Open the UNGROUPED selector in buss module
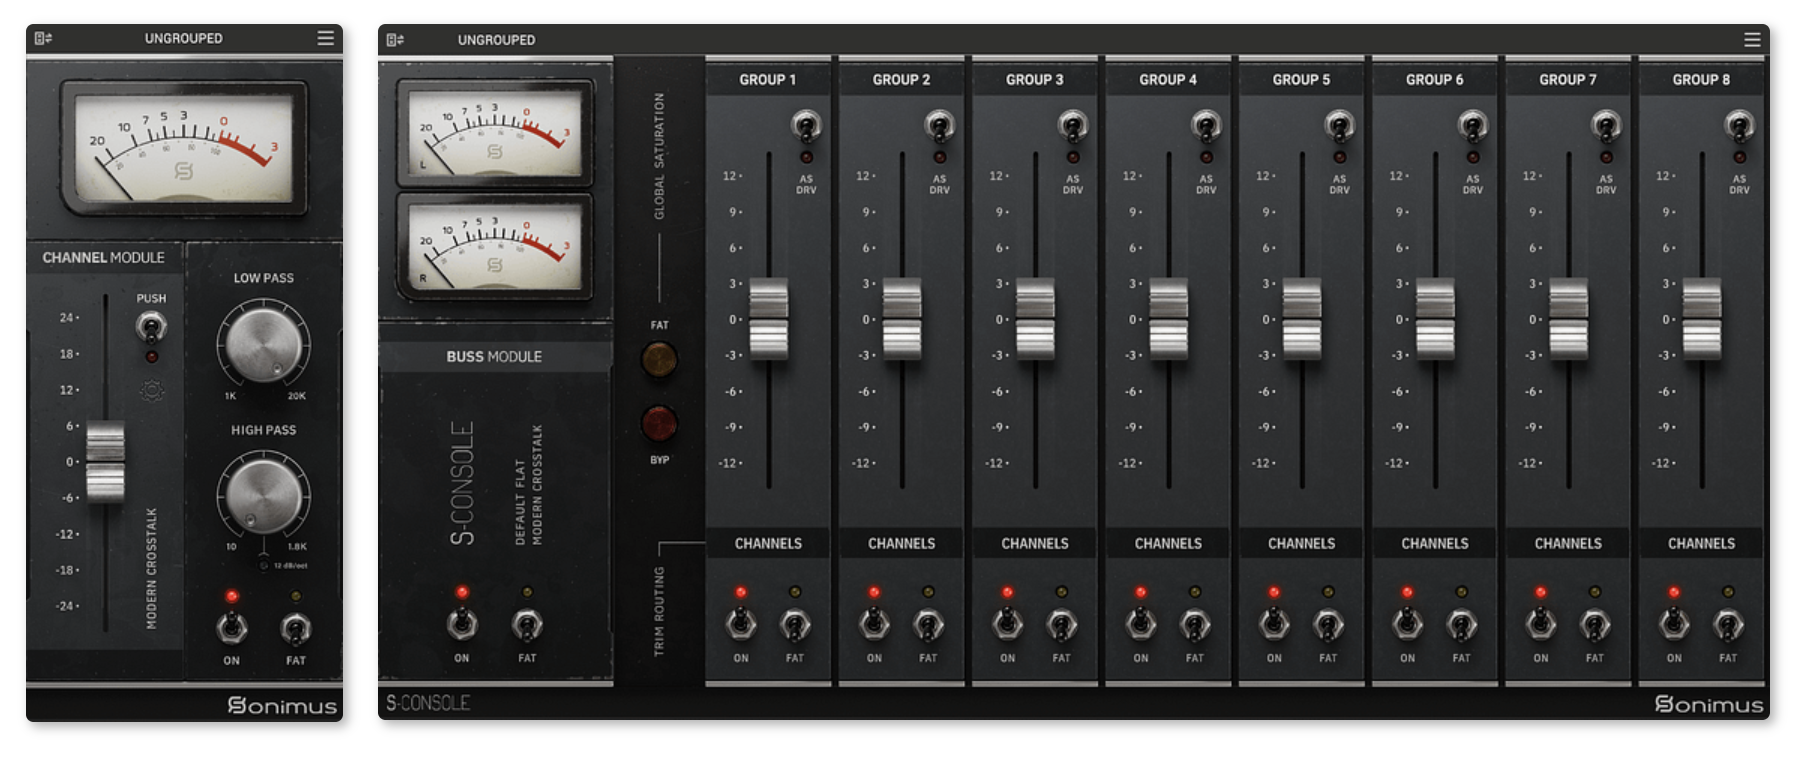 [x=497, y=40]
